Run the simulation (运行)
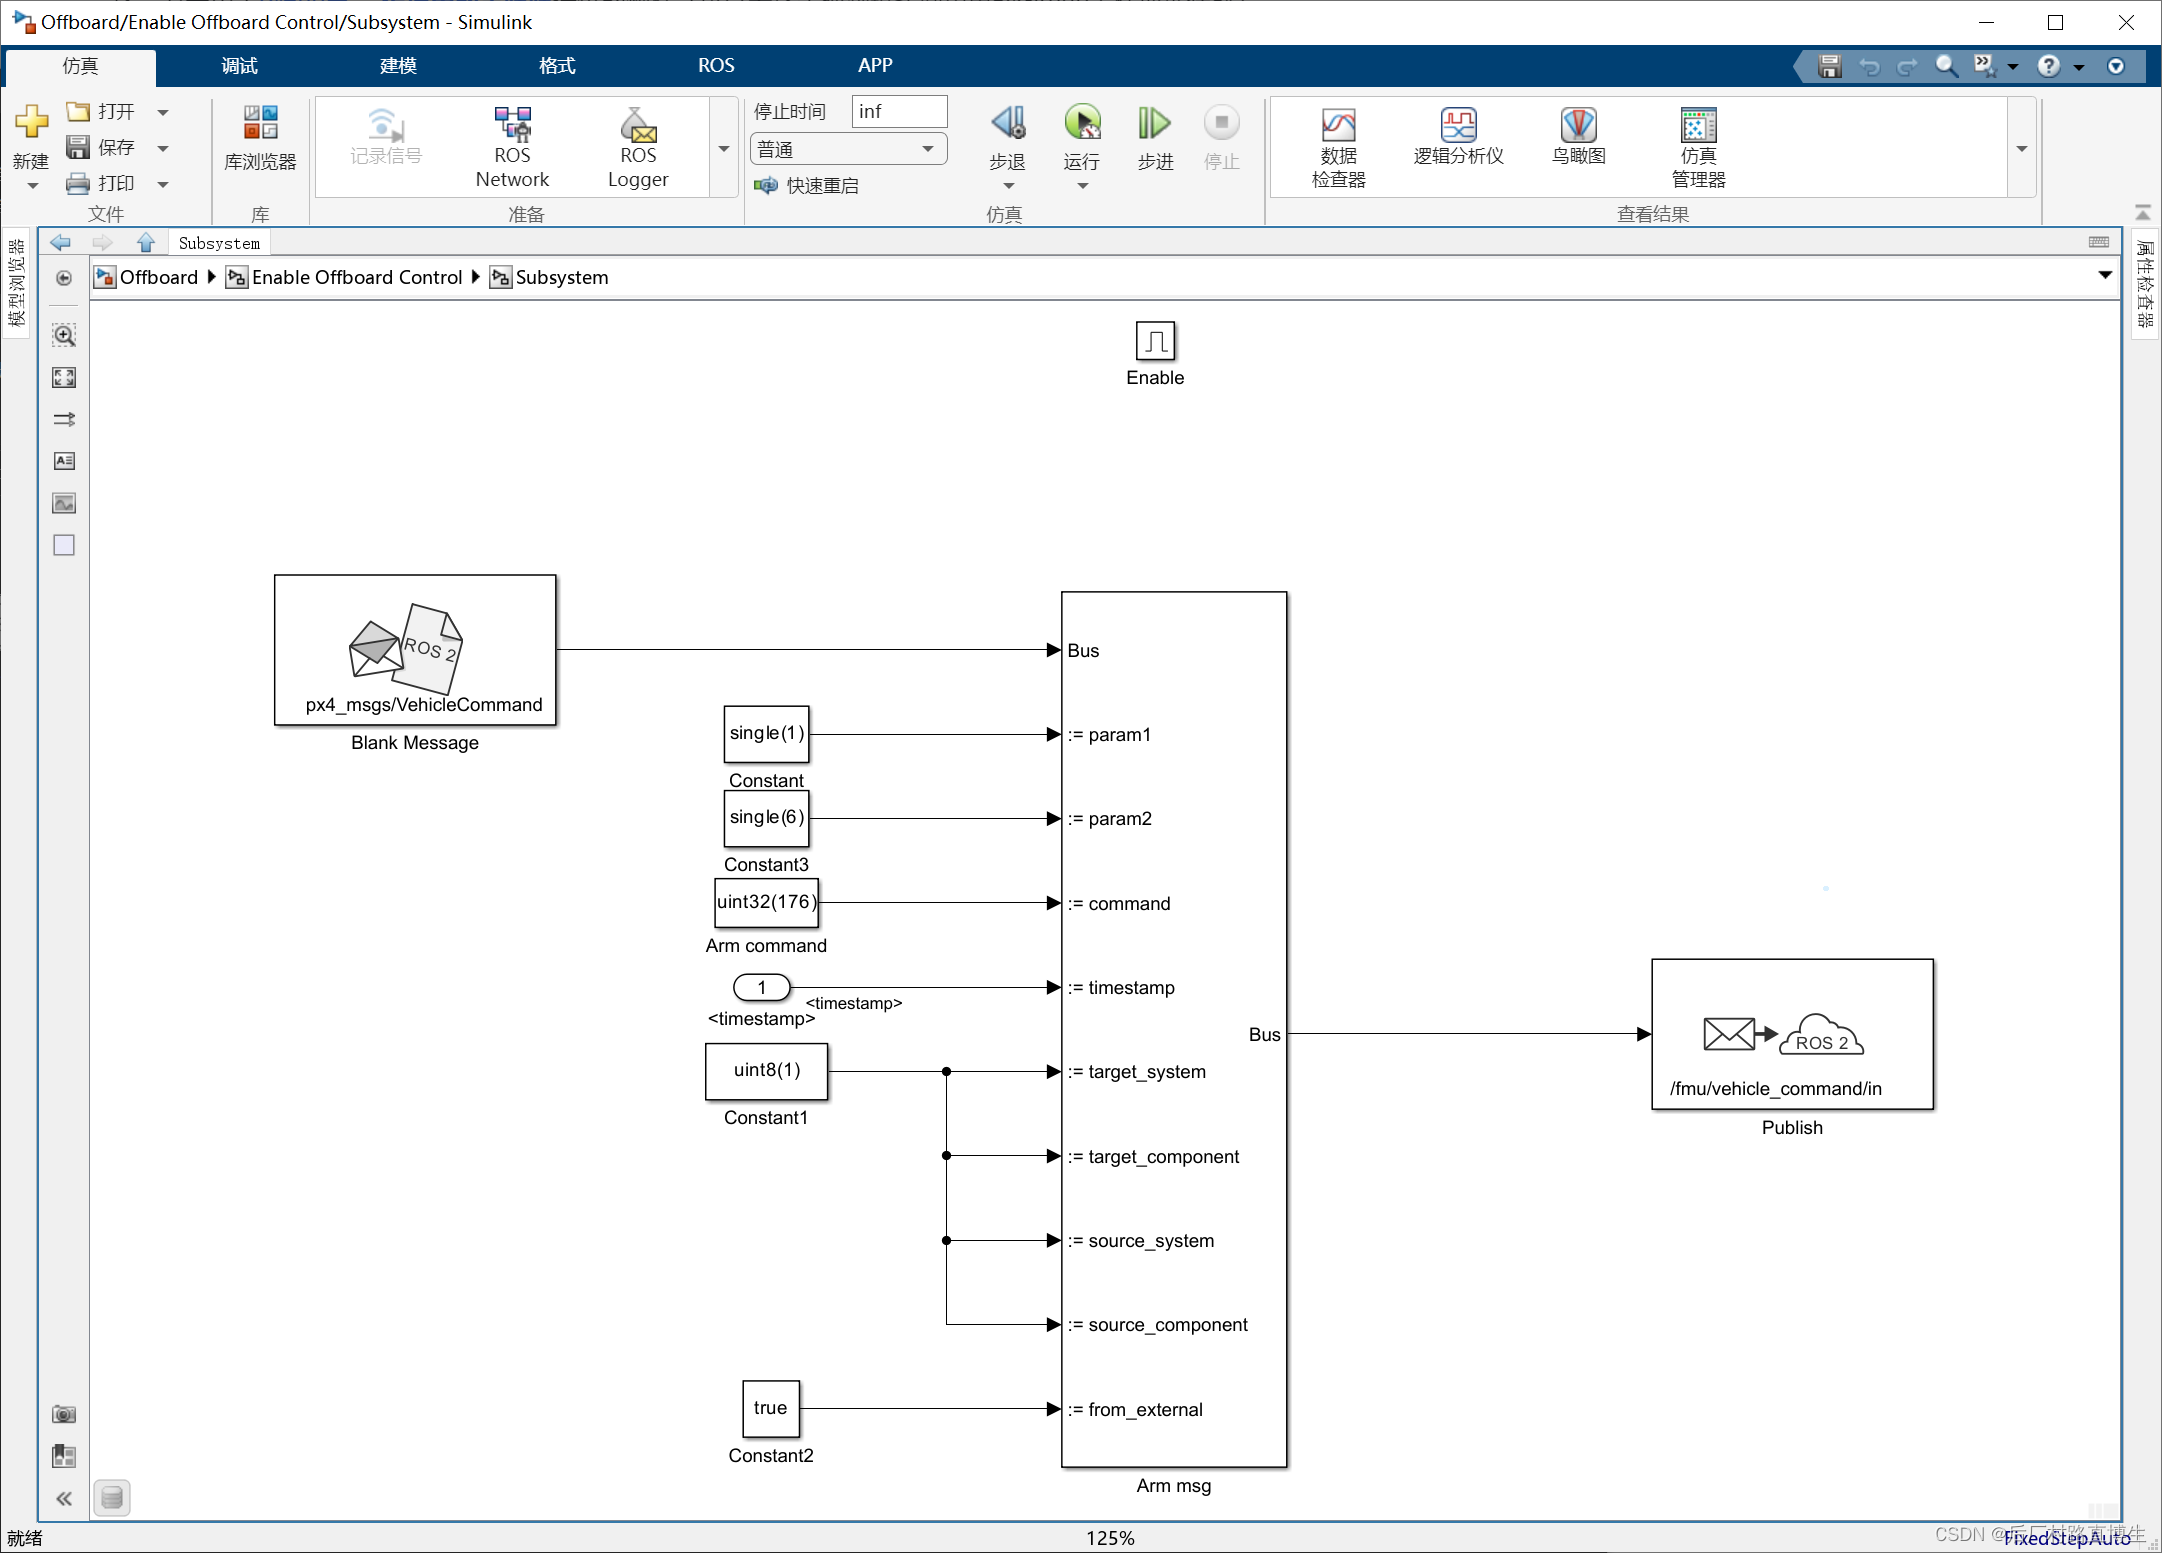The height and width of the screenshot is (1553, 2162). pos(1082,138)
